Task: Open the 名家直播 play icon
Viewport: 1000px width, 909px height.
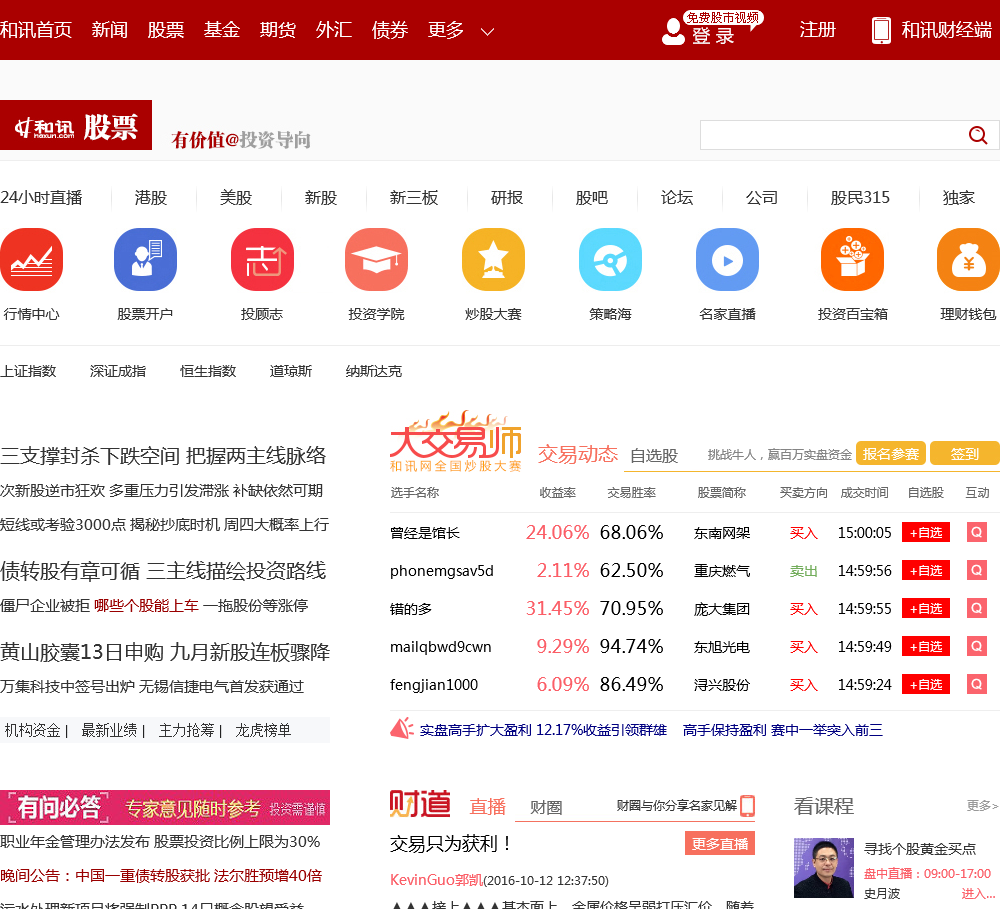Action: coord(727,260)
